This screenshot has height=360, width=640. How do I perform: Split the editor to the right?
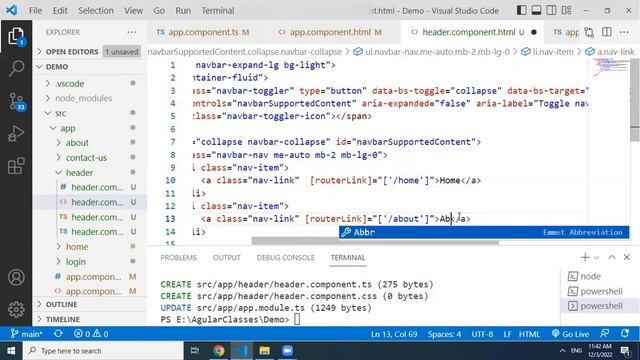607,32
